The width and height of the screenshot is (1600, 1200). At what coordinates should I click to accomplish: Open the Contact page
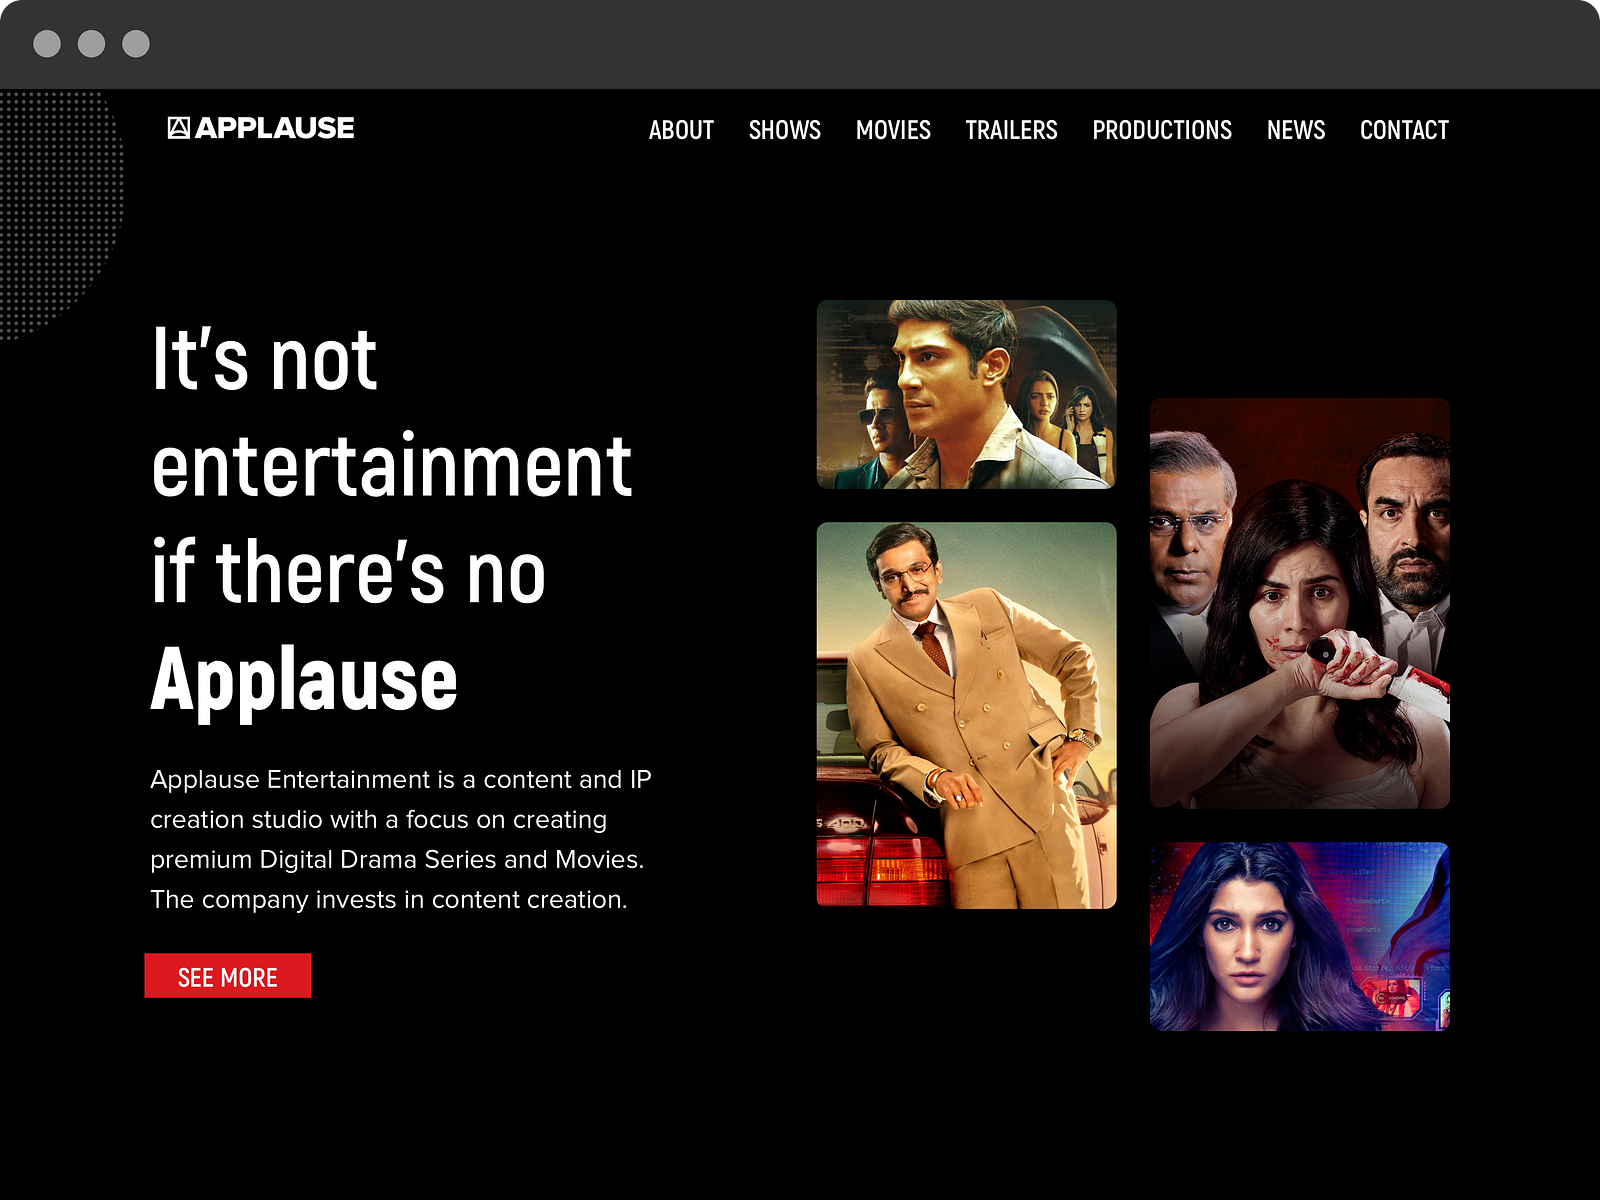(1404, 130)
